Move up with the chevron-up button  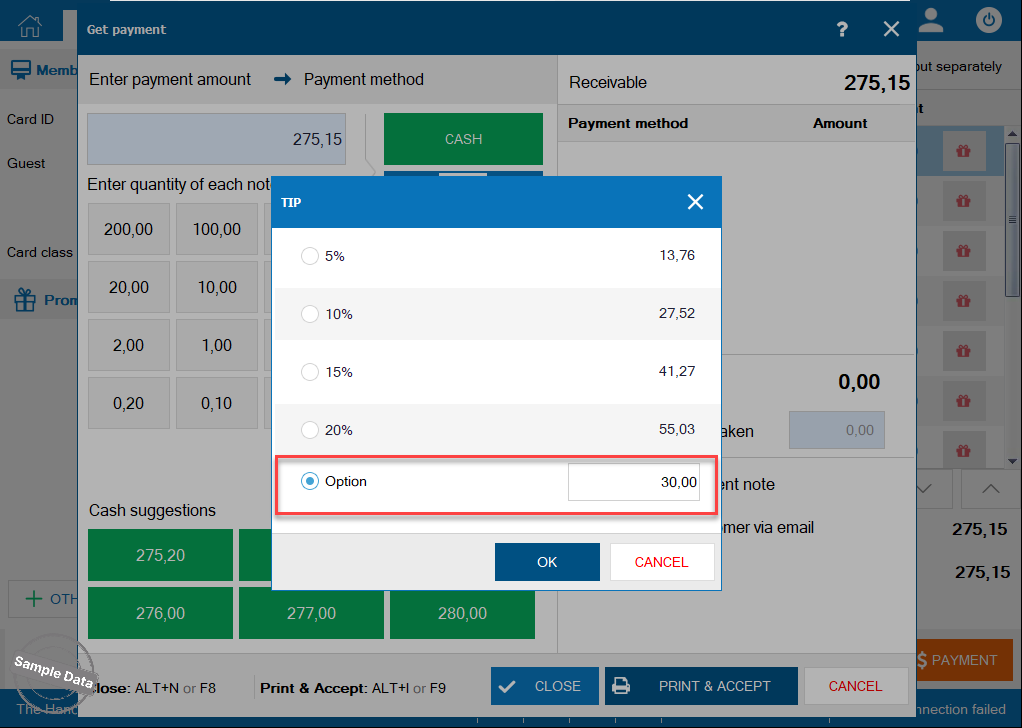[991, 489]
